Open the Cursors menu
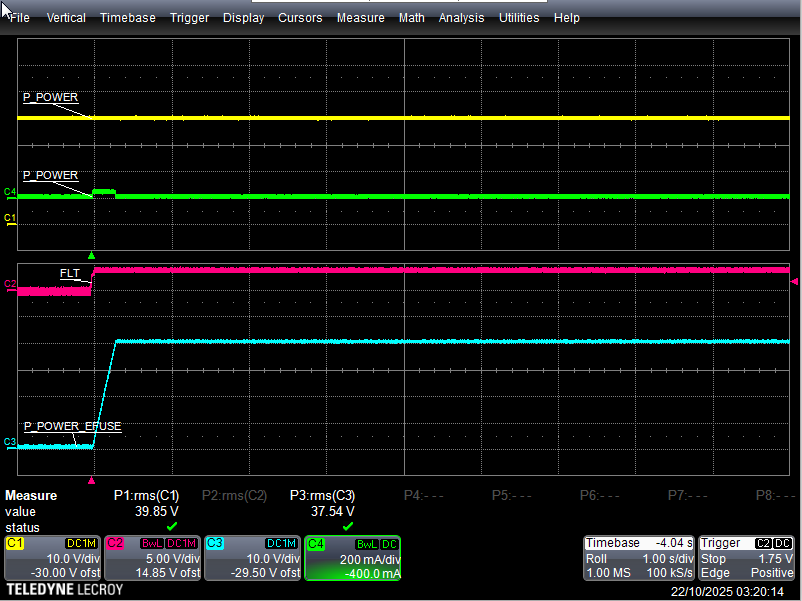This screenshot has height=601, width=802. [x=300, y=18]
